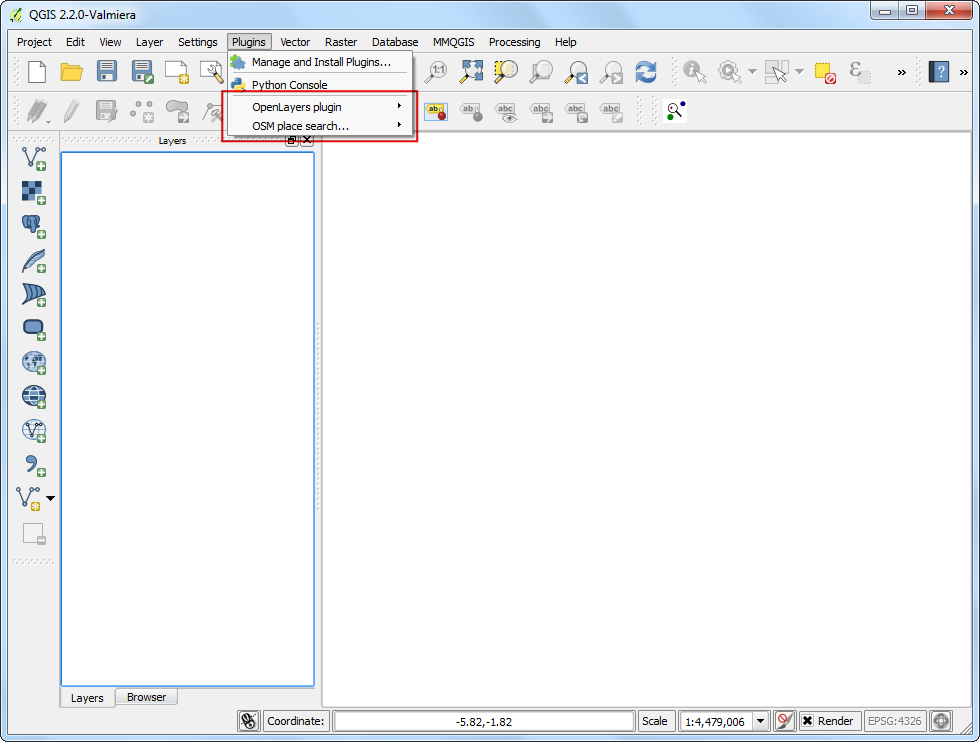Image resolution: width=980 pixels, height=742 pixels.
Task: Float the Layers panel with the undock button
Action: 291,141
